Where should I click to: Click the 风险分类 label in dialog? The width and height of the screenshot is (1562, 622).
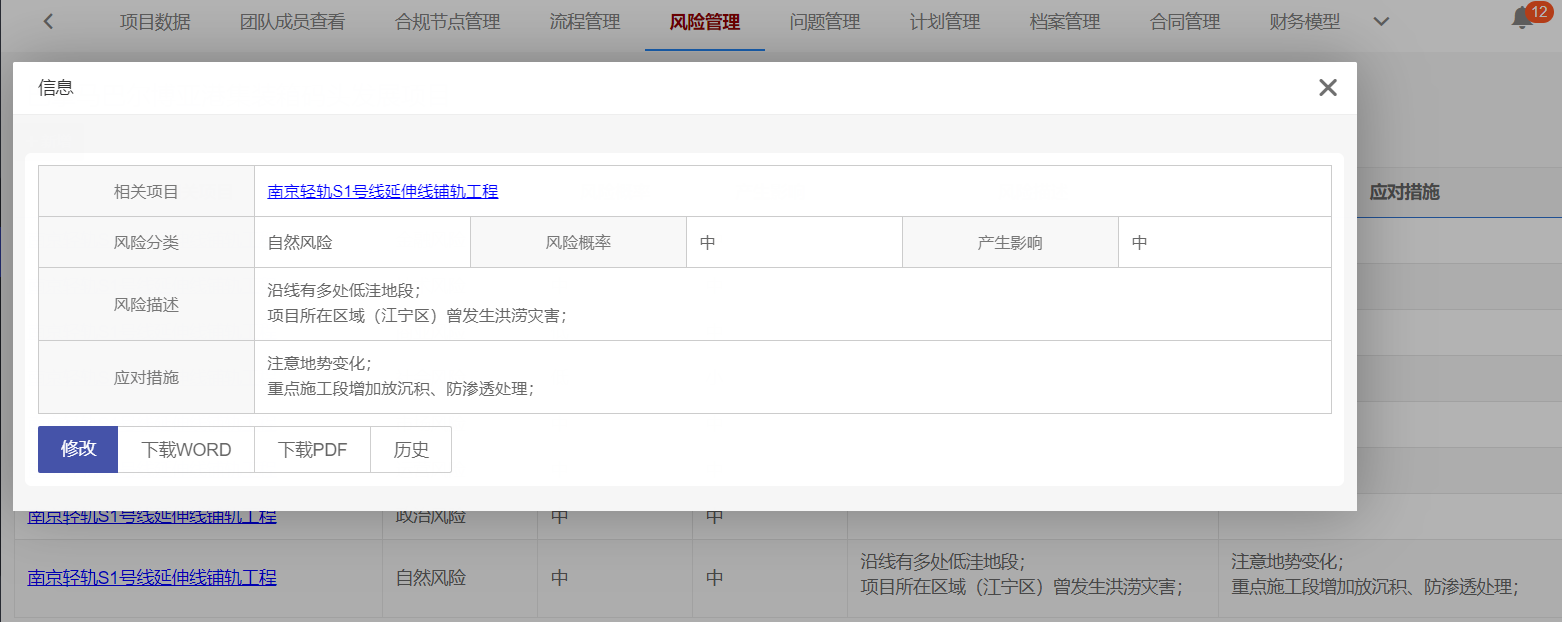tap(146, 243)
